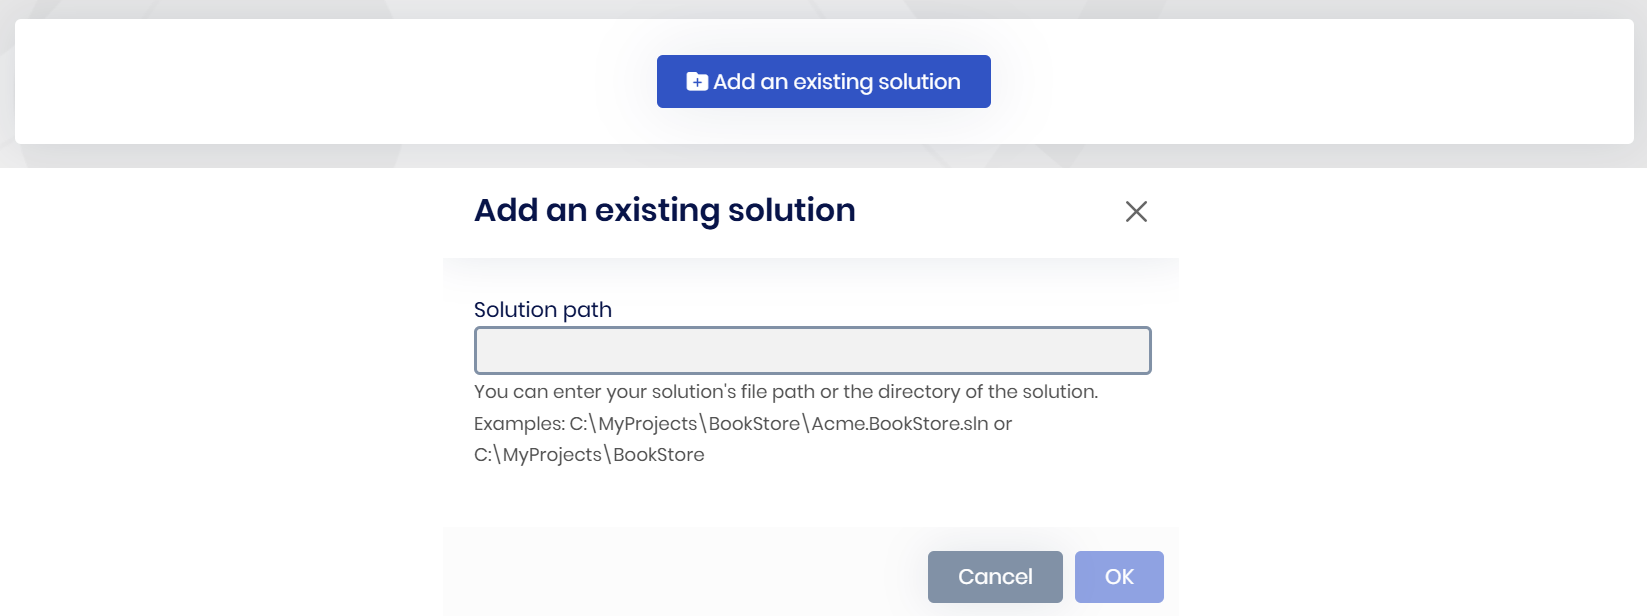The width and height of the screenshot is (1647, 616).
Task: Click the grayed OK confirmation control
Action: tap(1118, 576)
